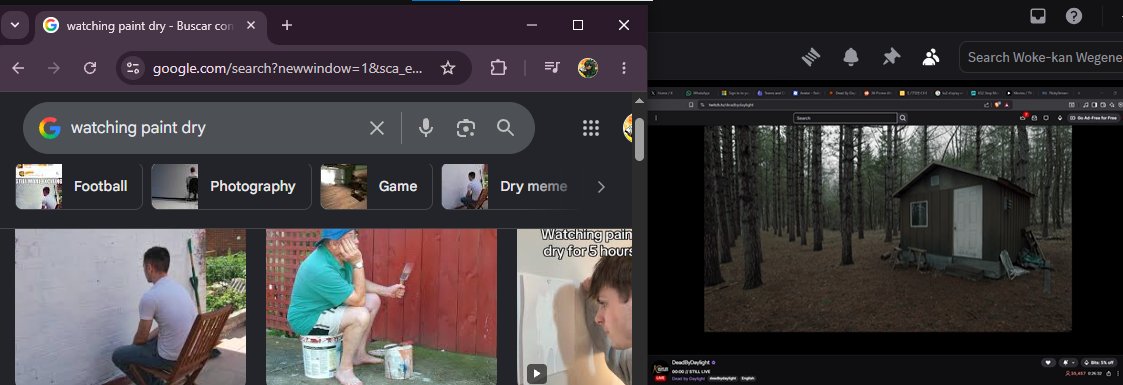Click the Twitch notifications inbox with red badge
This screenshot has width=1123, height=385.
click(1023, 117)
